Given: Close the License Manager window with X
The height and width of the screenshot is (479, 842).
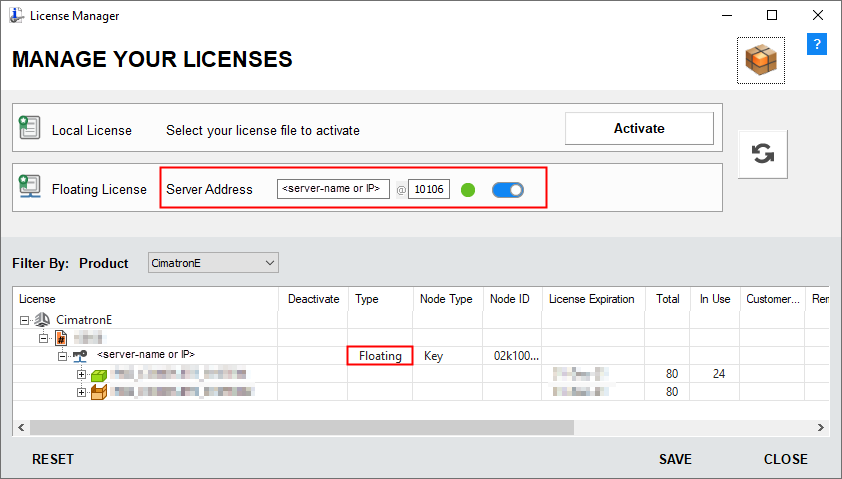Looking at the screenshot, I should (817, 15).
